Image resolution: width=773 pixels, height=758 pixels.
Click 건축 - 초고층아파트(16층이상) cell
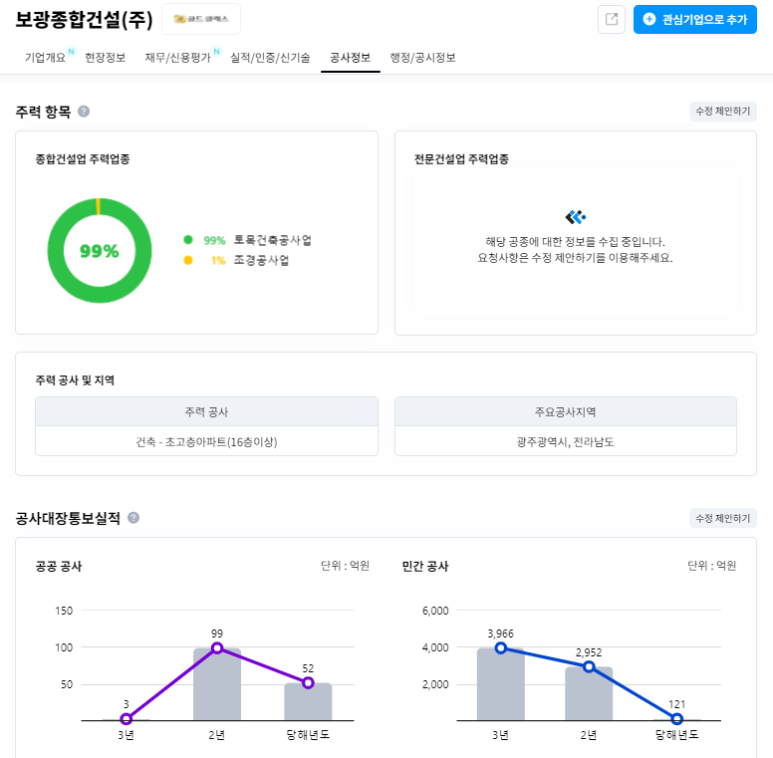[207, 442]
